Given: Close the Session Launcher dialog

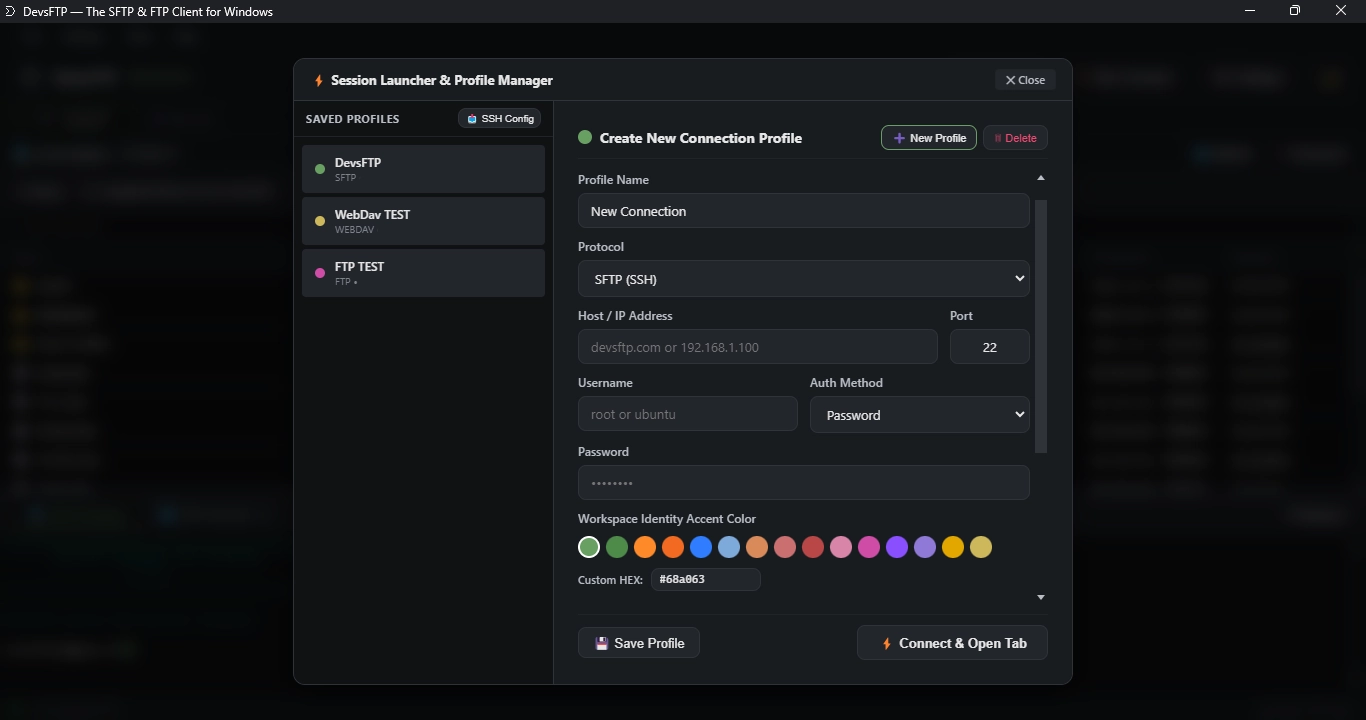Looking at the screenshot, I should (x=1025, y=80).
